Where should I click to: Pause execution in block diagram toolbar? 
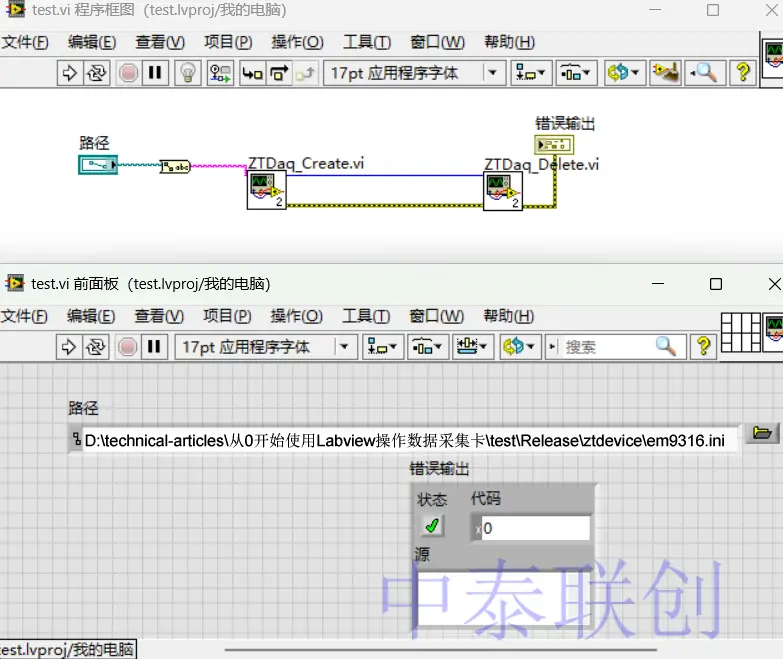pyautogui.click(x=155, y=73)
